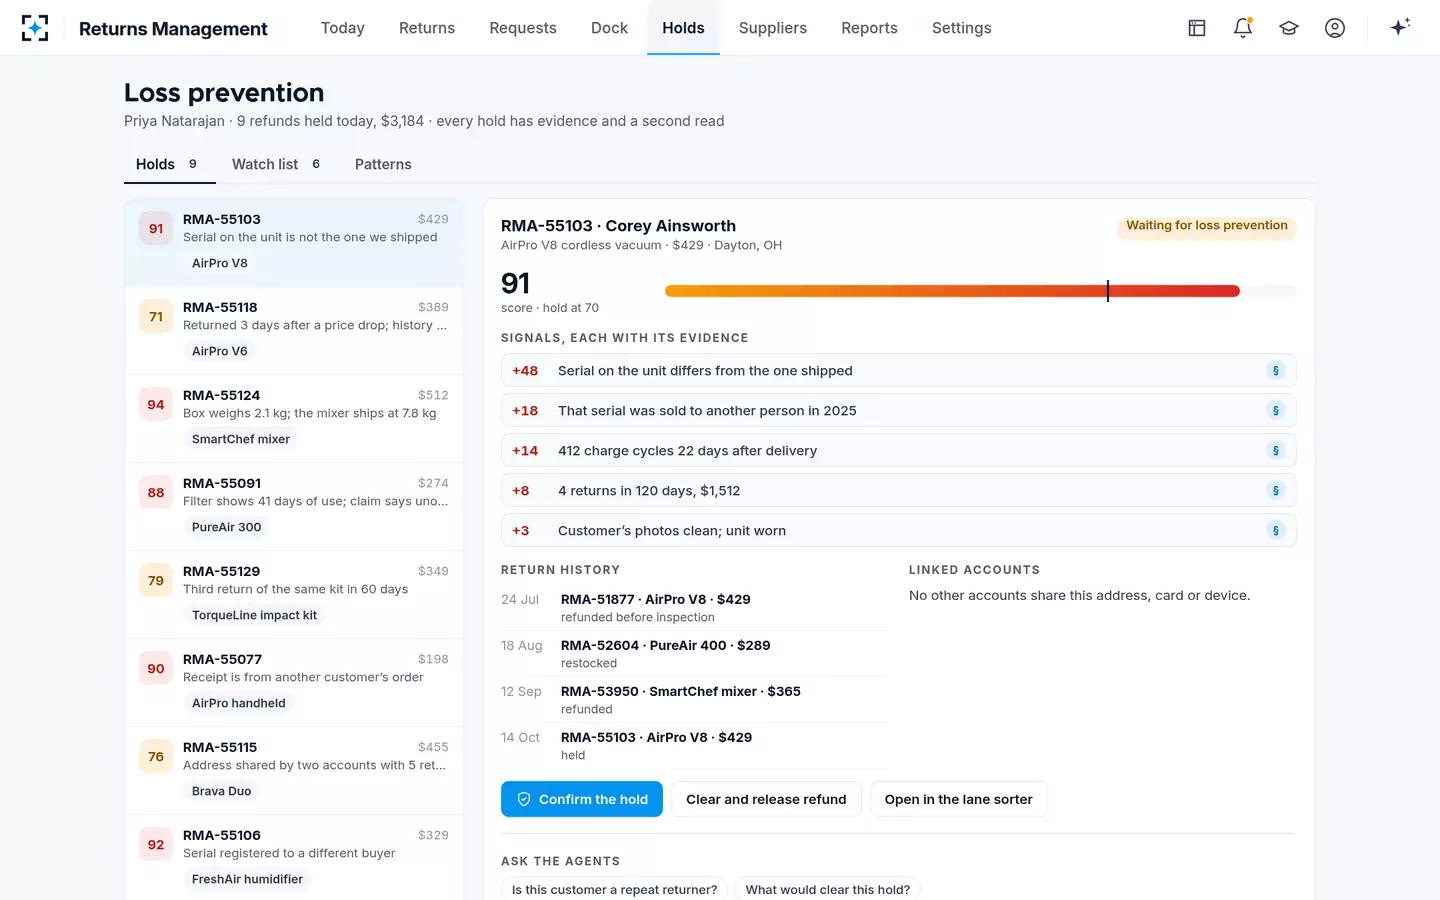
Task: Open evidence icon for 412 charge cycles signal
Action: click(x=1276, y=451)
